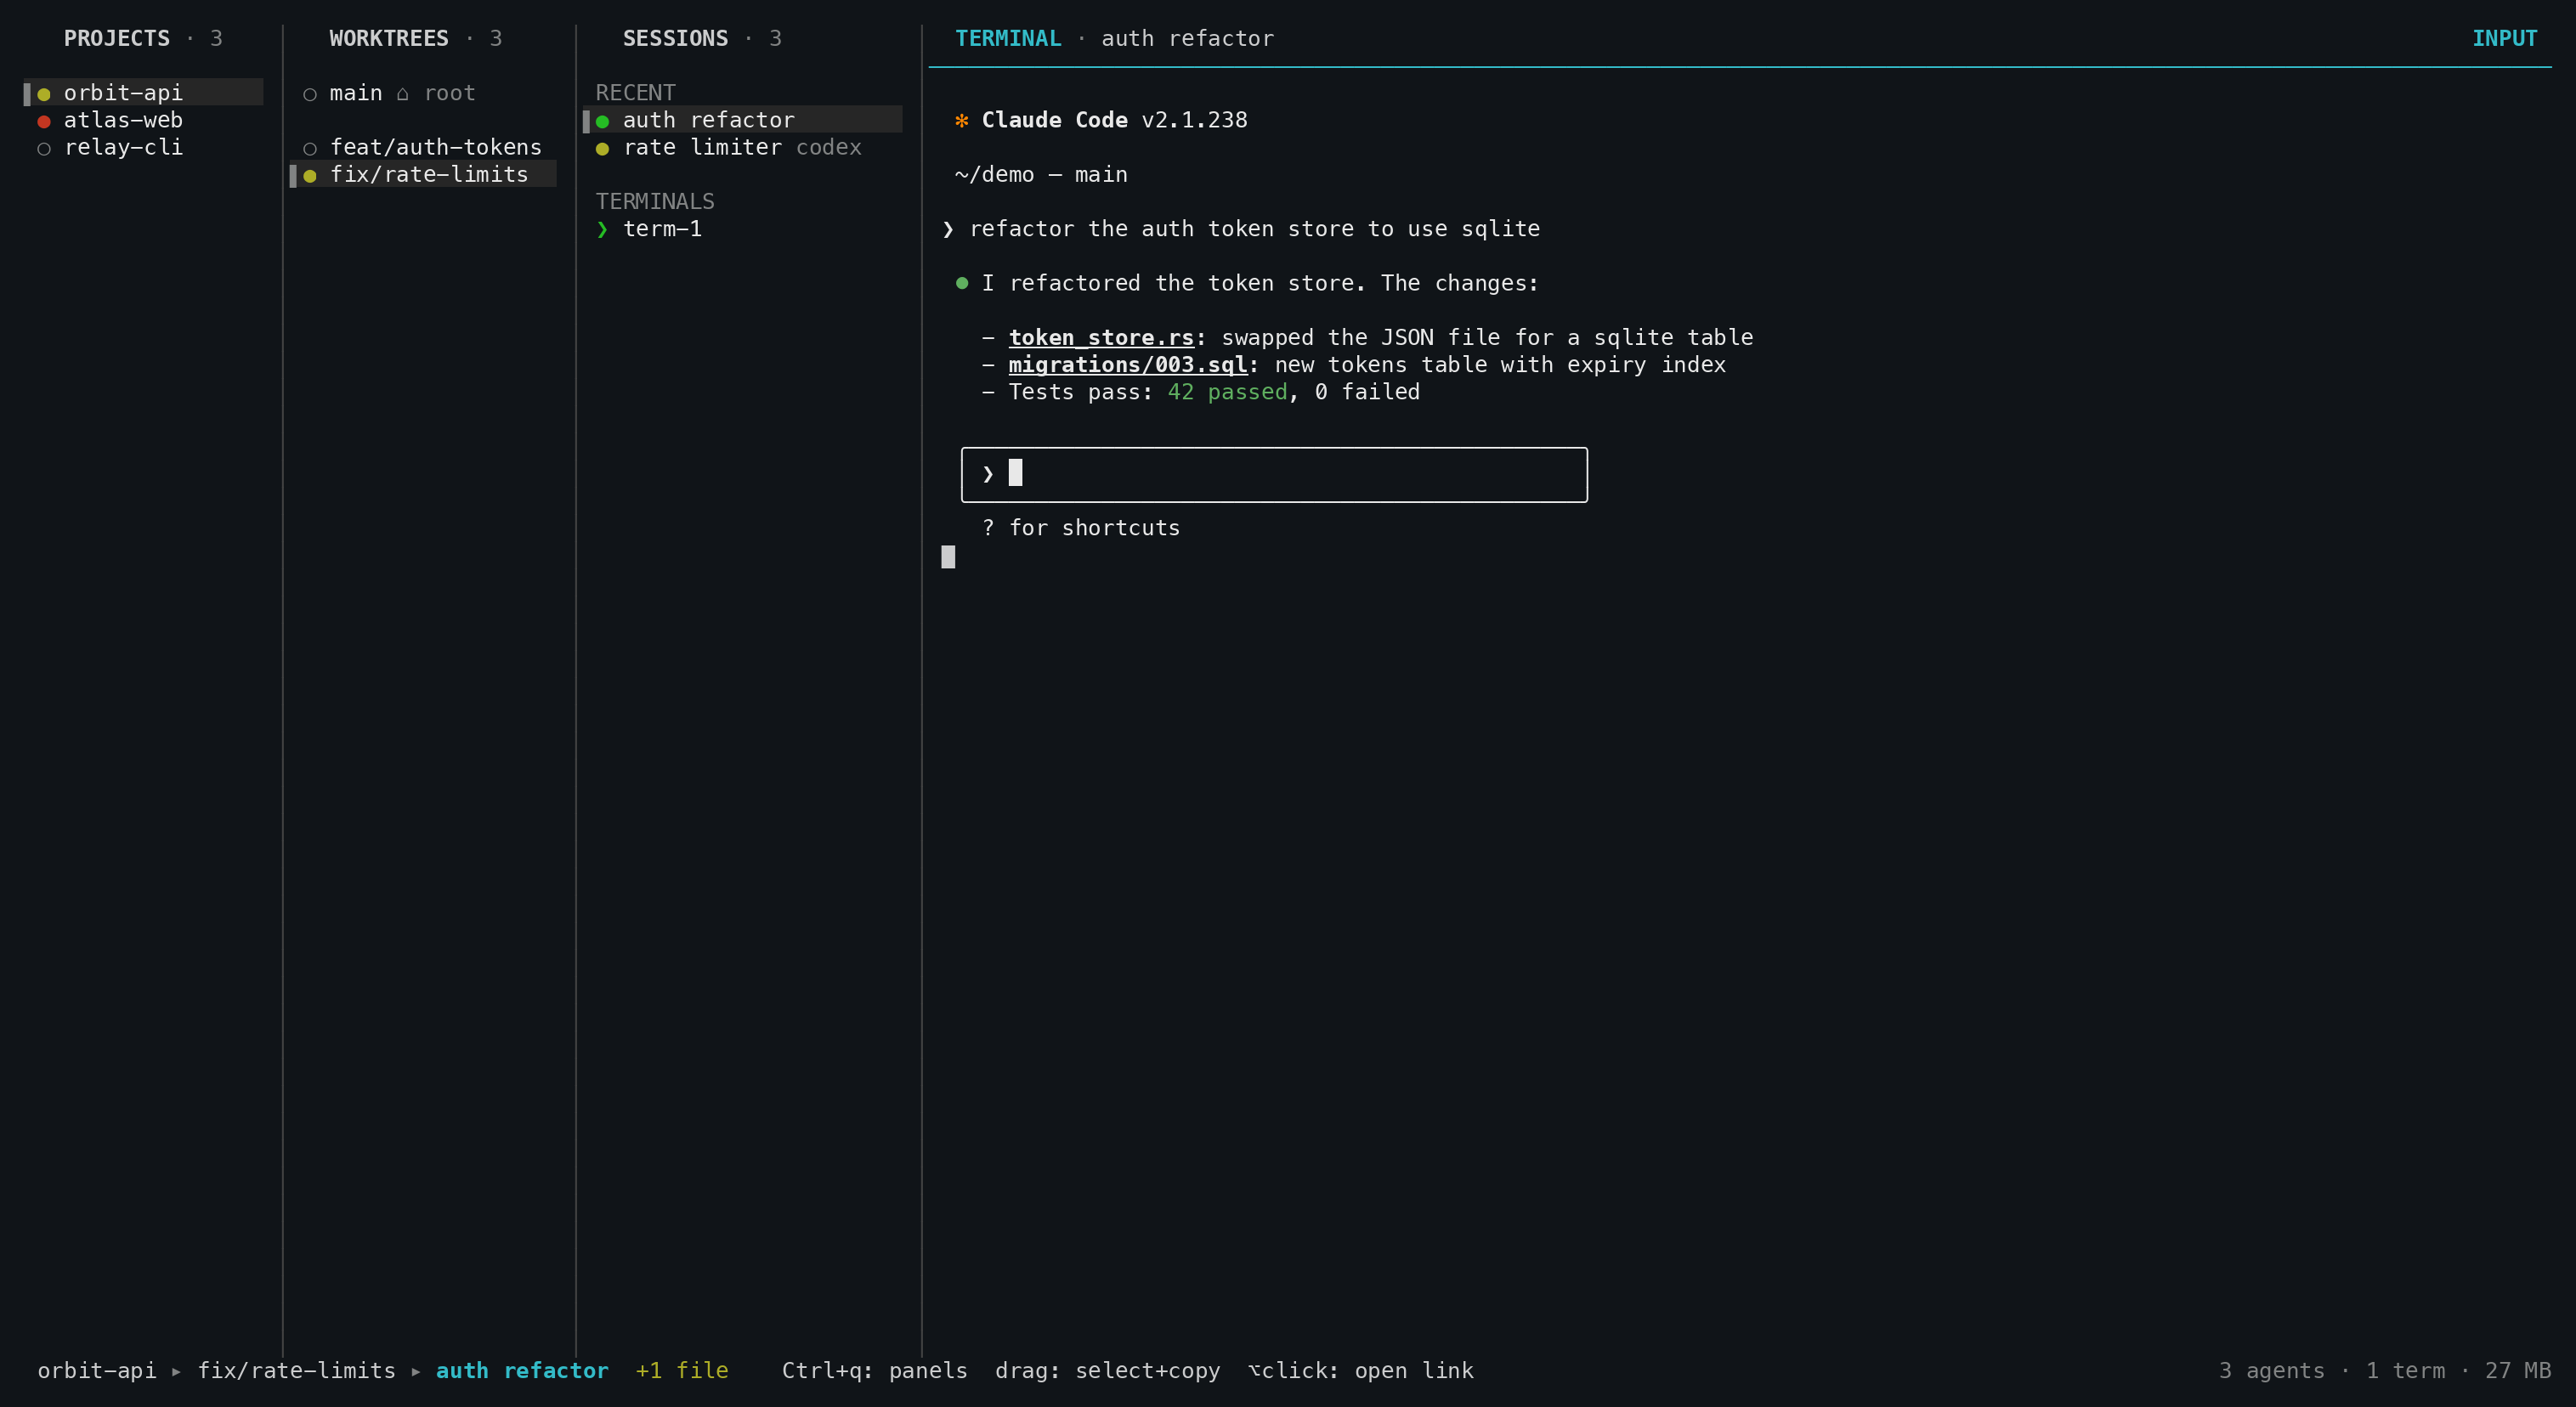
Task: Click the TERMINALS section label
Action: [x=655, y=201]
